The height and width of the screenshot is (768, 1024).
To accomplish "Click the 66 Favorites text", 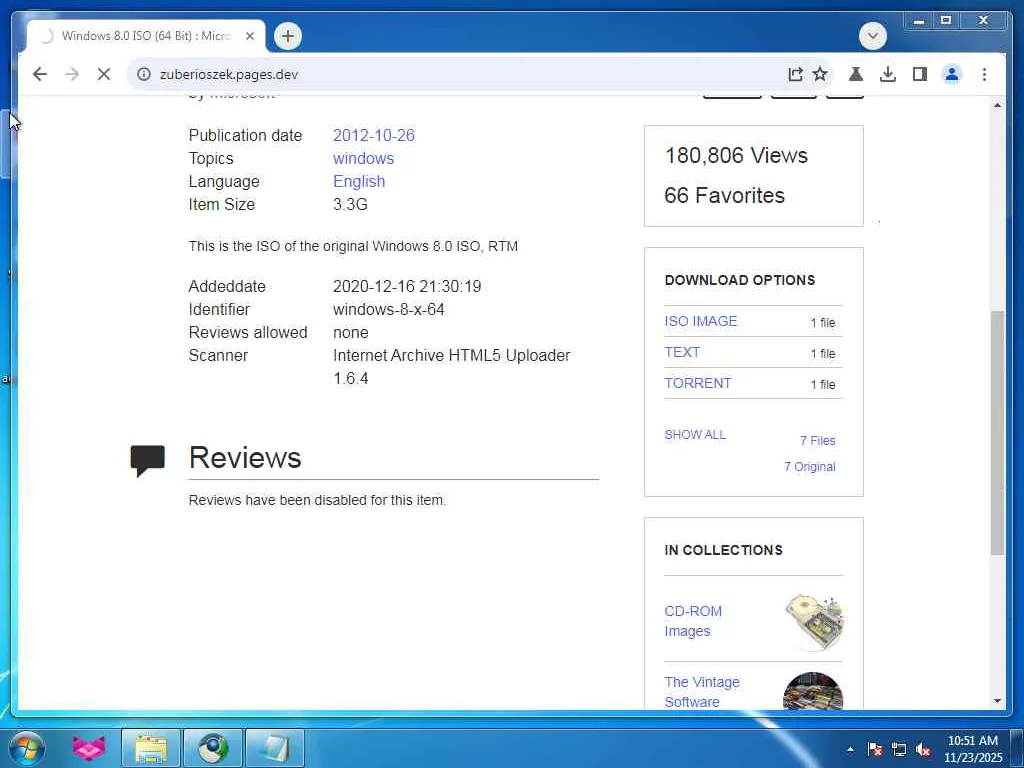I will (724, 195).
